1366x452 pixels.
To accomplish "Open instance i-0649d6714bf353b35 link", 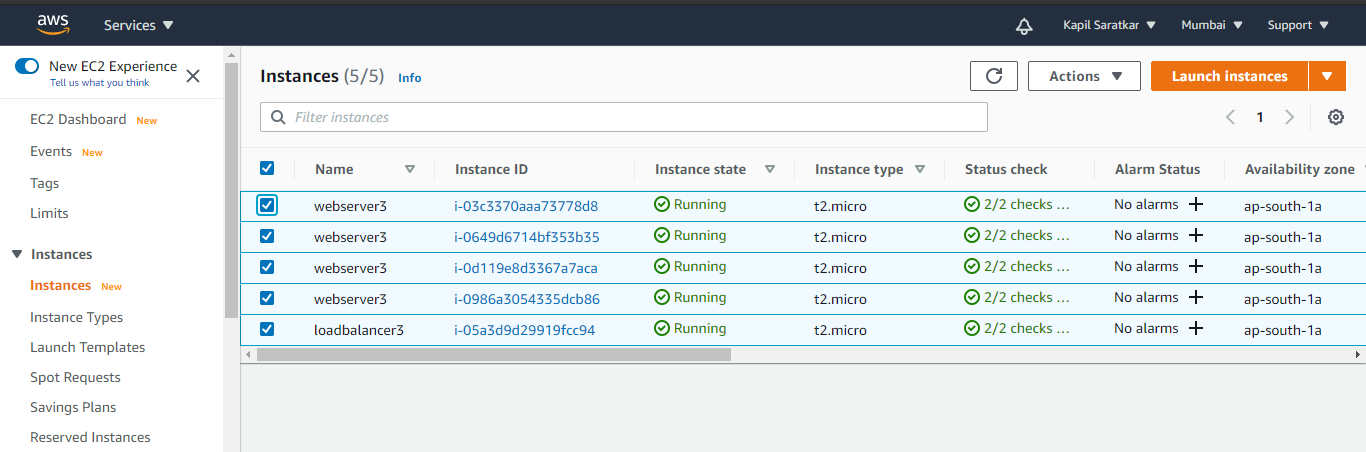I will coord(527,237).
